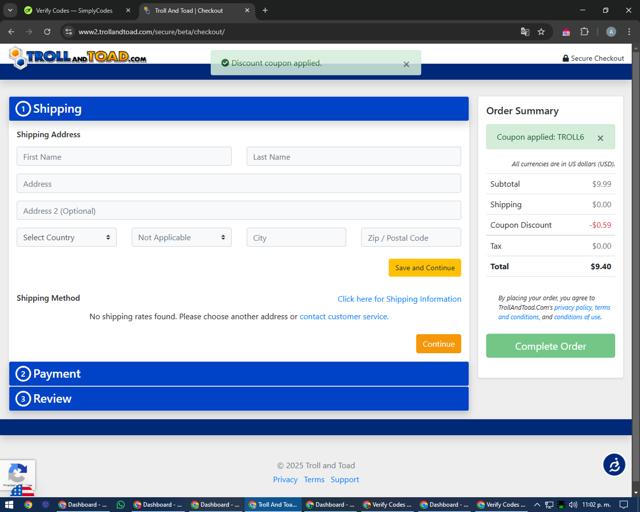
Task: Open the footer Support link
Action: pos(345,479)
